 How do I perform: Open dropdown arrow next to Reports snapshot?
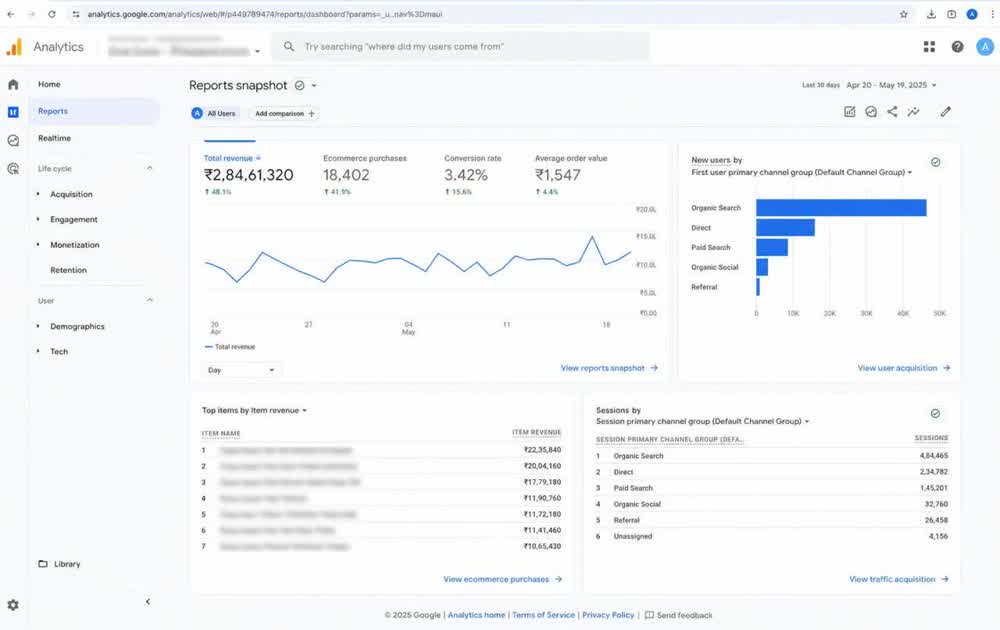tap(314, 85)
